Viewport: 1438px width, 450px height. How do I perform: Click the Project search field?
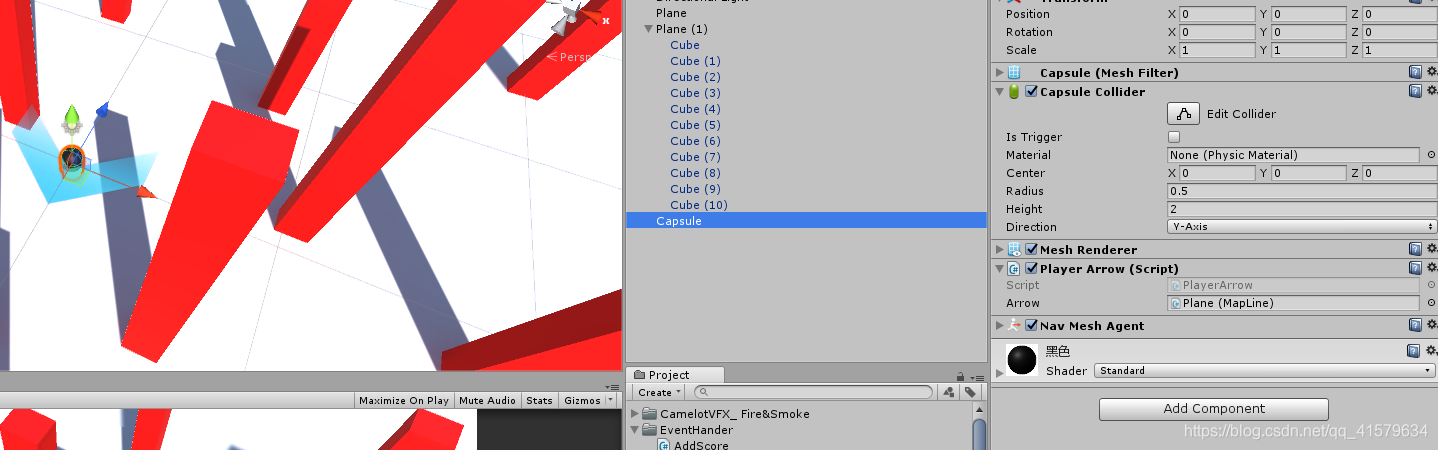tap(813, 392)
